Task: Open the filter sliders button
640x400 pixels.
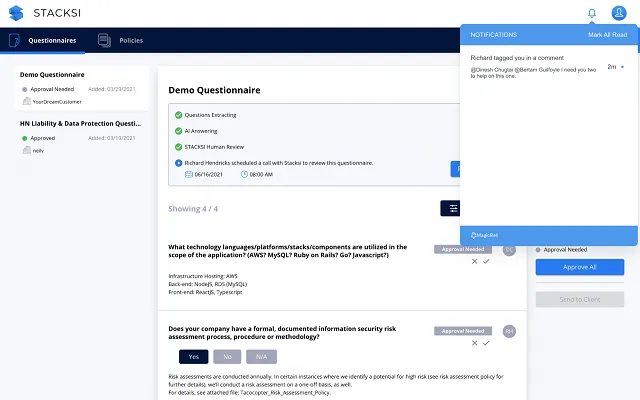Action: pyautogui.click(x=450, y=209)
